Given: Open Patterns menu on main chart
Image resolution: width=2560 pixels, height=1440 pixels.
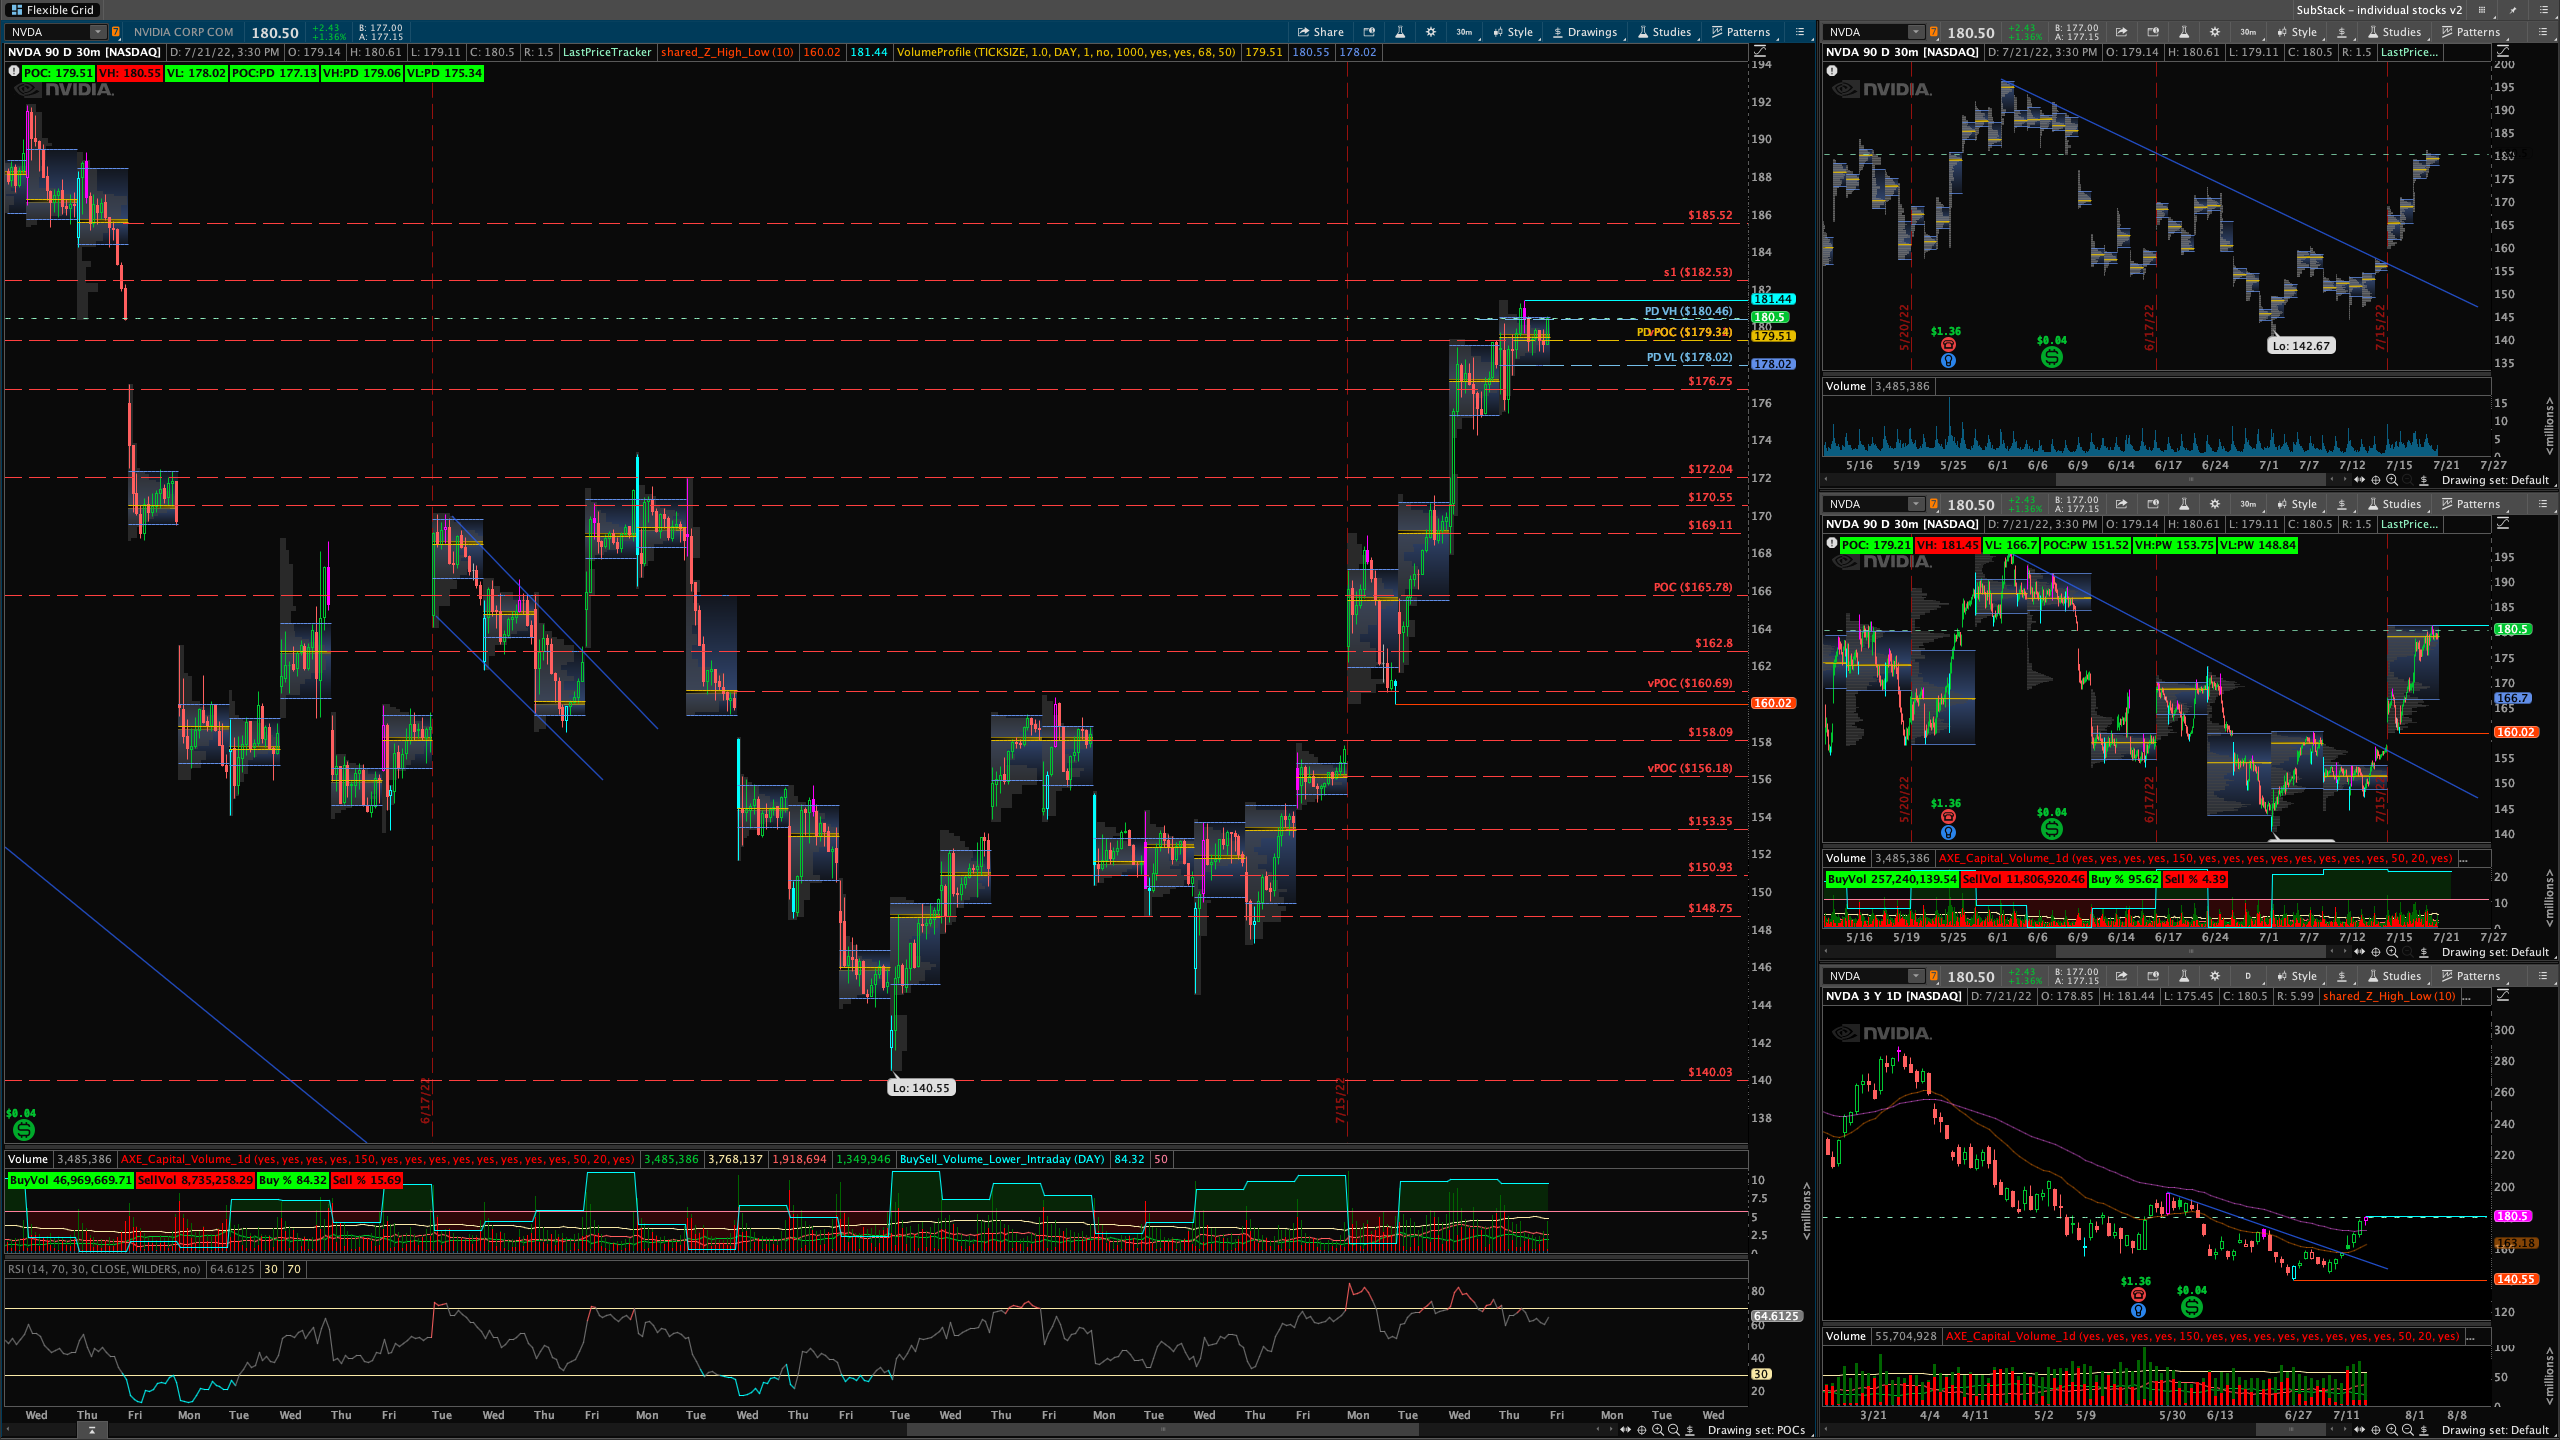Looking at the screenshot, I should point(1740,32).
